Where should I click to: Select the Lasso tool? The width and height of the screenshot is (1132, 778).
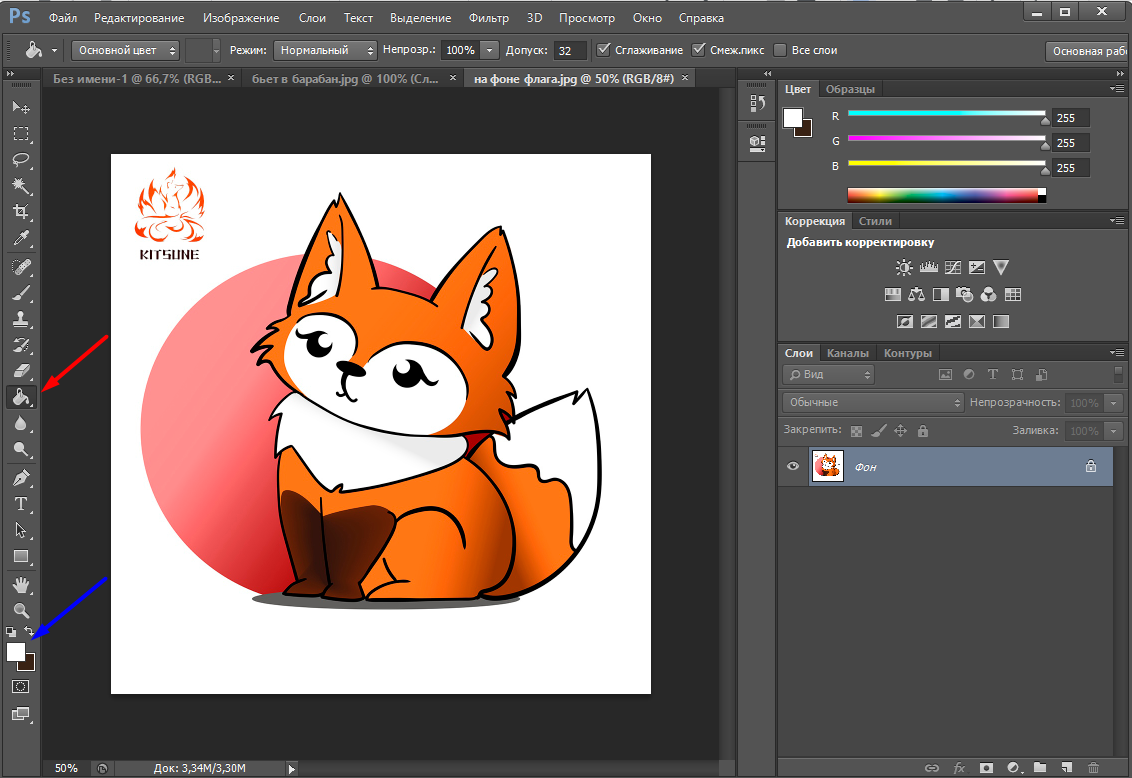pyautogui.click(x=21, y=159)
